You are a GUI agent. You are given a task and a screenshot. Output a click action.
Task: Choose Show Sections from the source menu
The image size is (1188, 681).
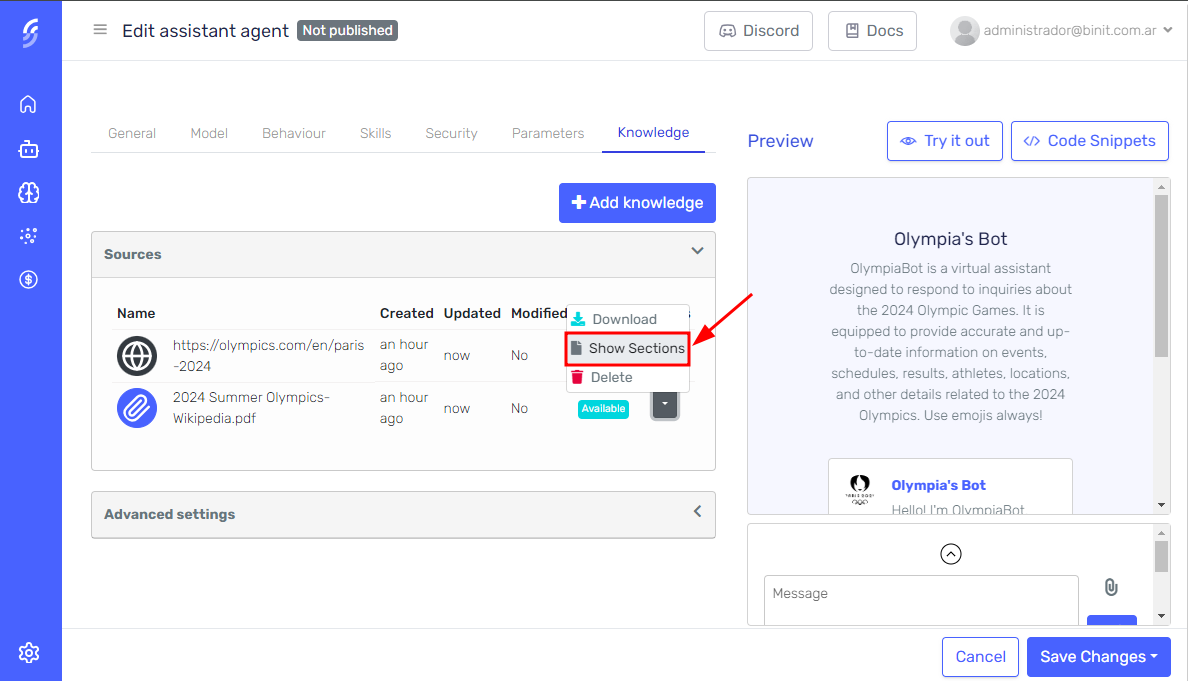pyautogui.click(x=627, y=348)
